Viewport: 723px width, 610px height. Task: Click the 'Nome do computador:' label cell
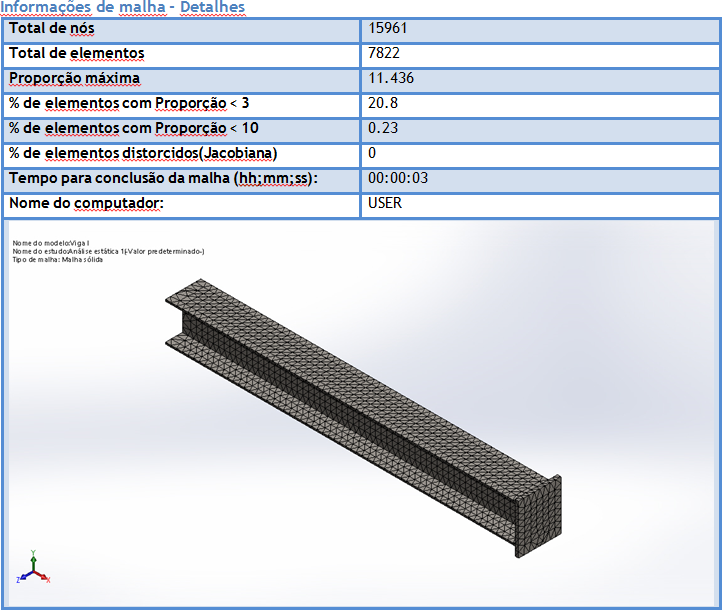pos(85,204)
